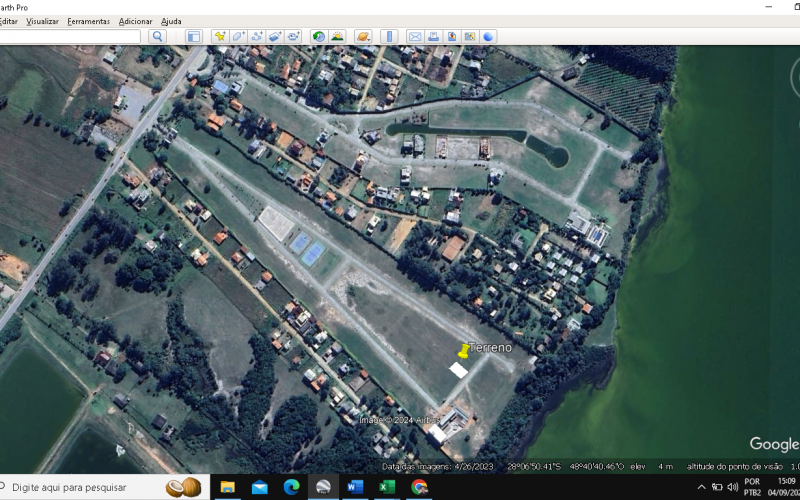The width and height of the screenshot is (800, 500).
Task: Click the add image overlay icon
Action: (275, 37)
